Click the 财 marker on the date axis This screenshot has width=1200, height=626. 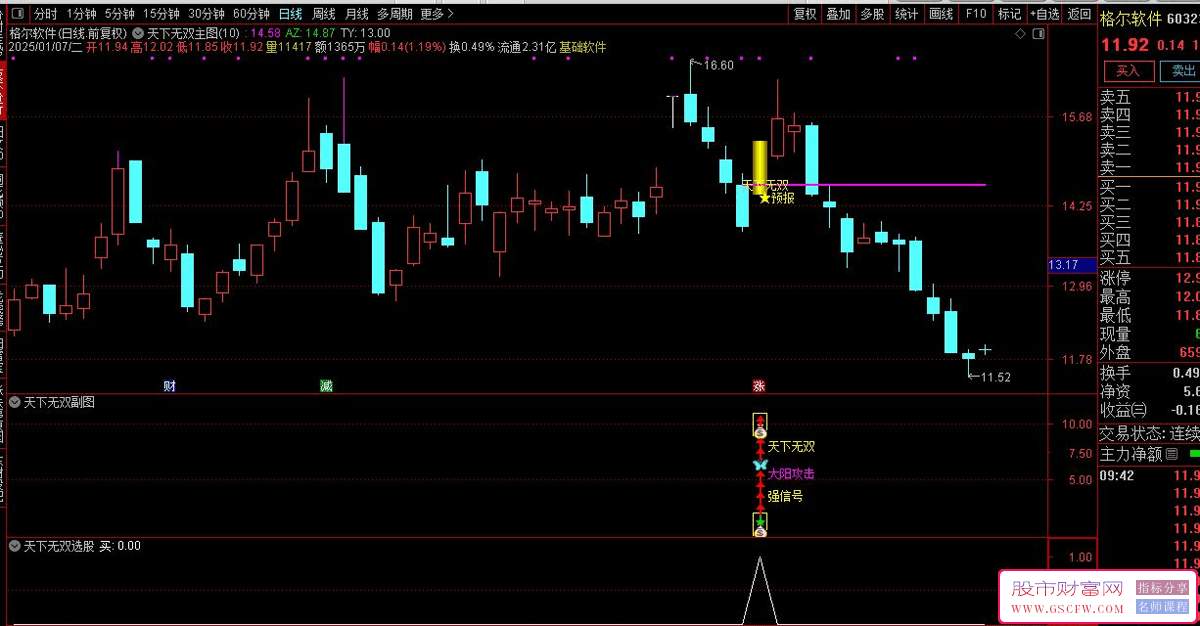[170, 386]
